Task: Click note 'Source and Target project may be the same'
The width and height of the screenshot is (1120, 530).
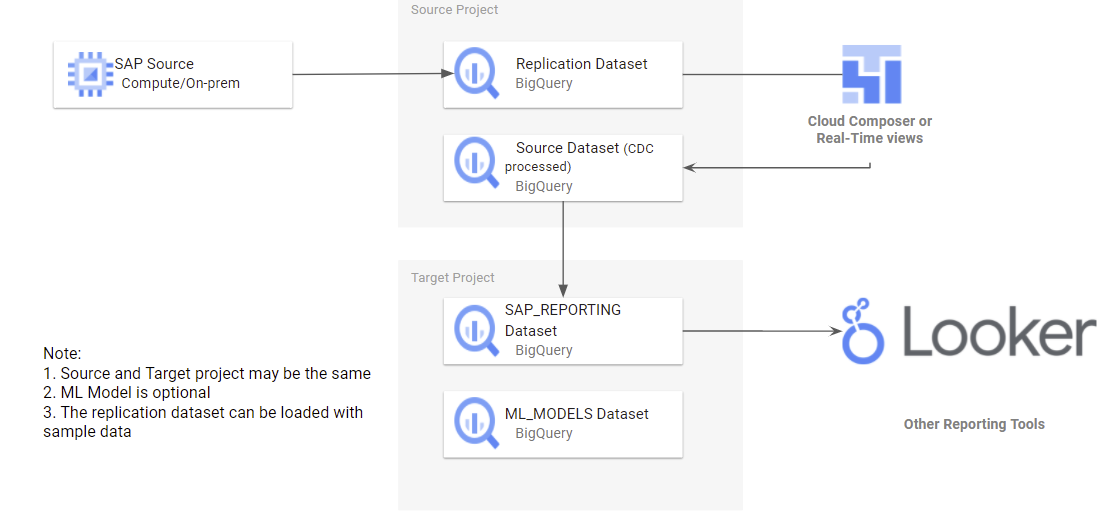Action: (207, 374)
